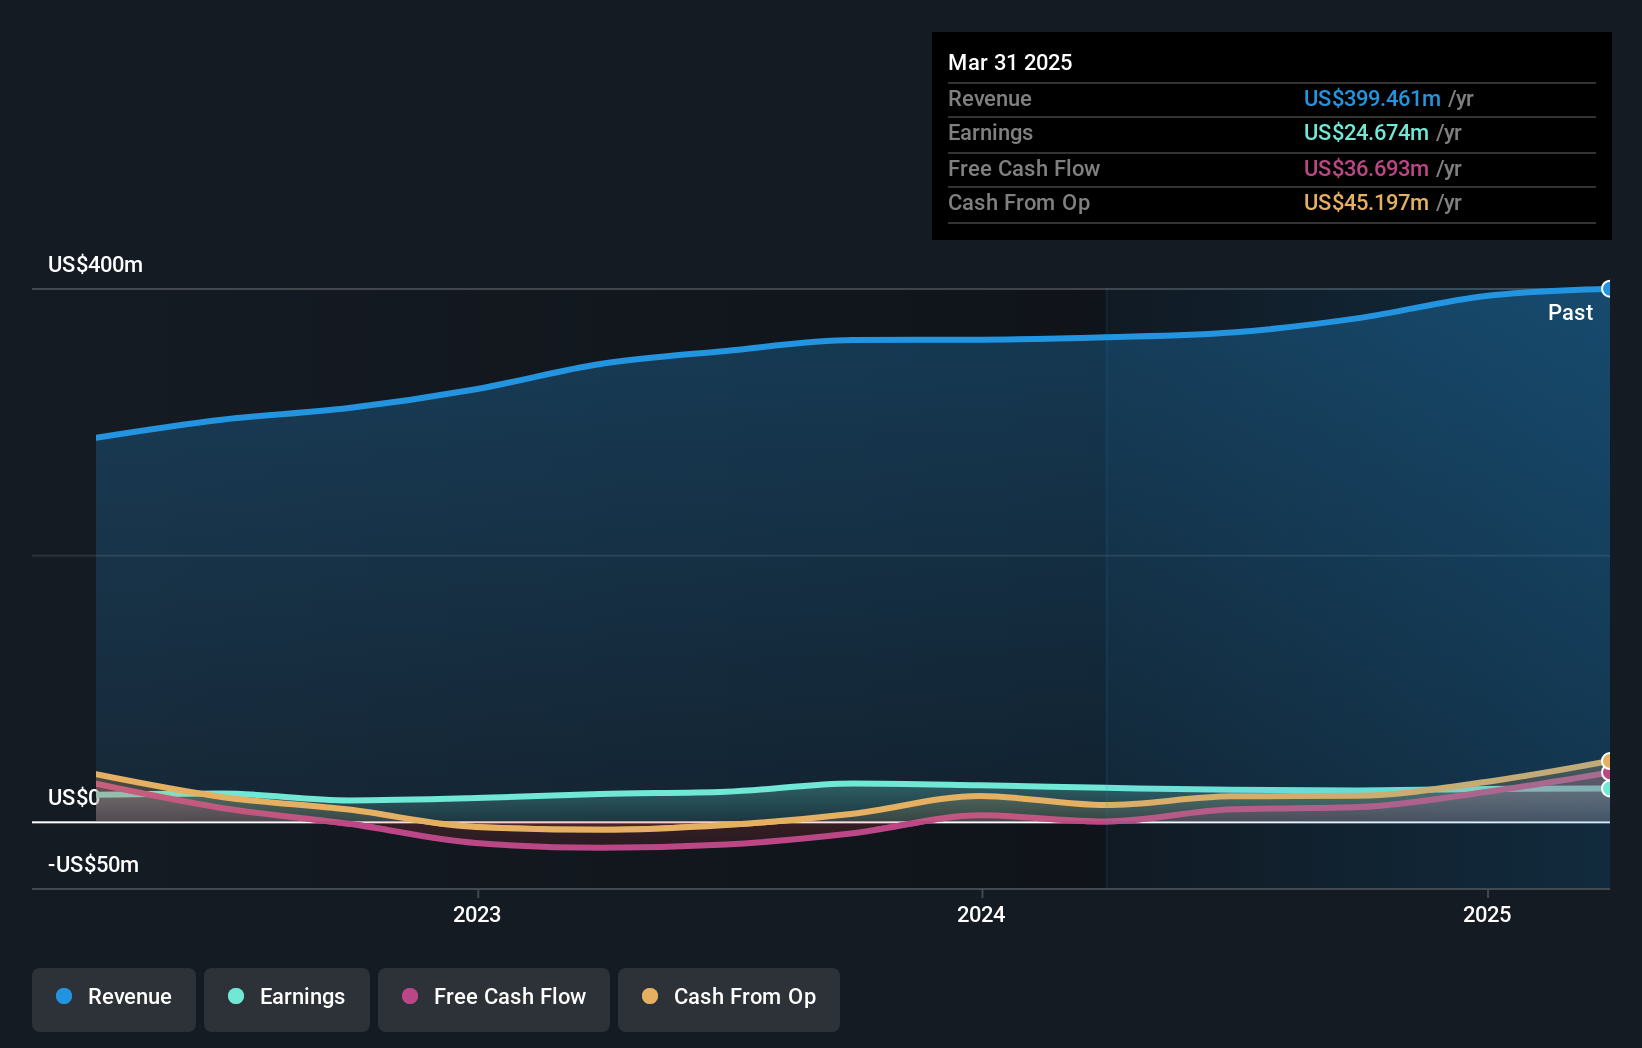The width and height of the screenshot is (1642, 1048).
Task: Click the Earnings label in tooltip
Action: (990, 133)
